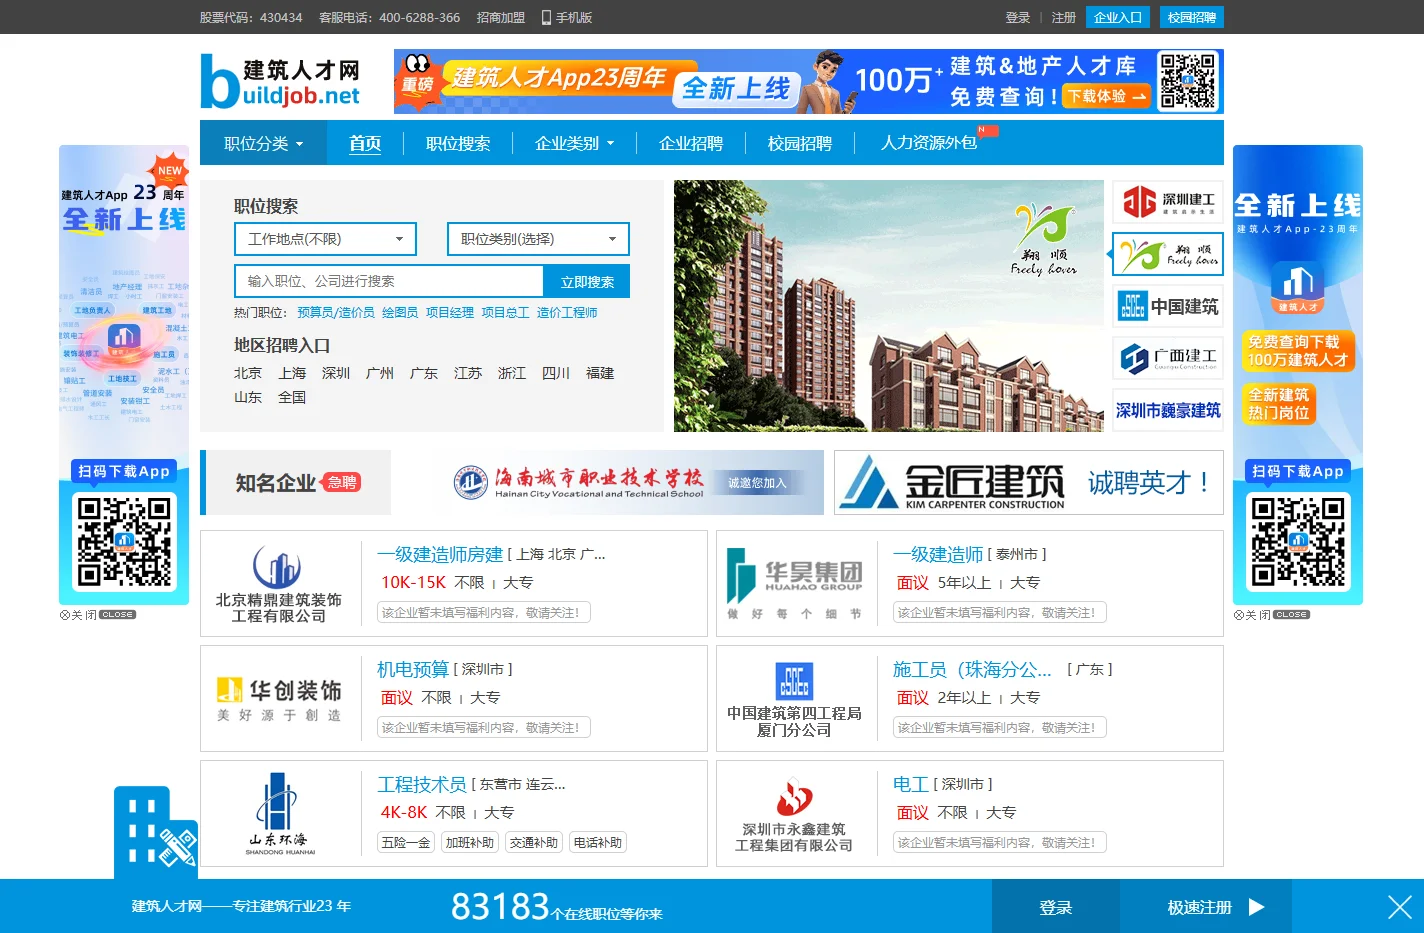Viewport: 1424px width, 933px height.
Task: Click the hot job 造价工程师 link
Action: pyautogui.click(x=567, y=313)
